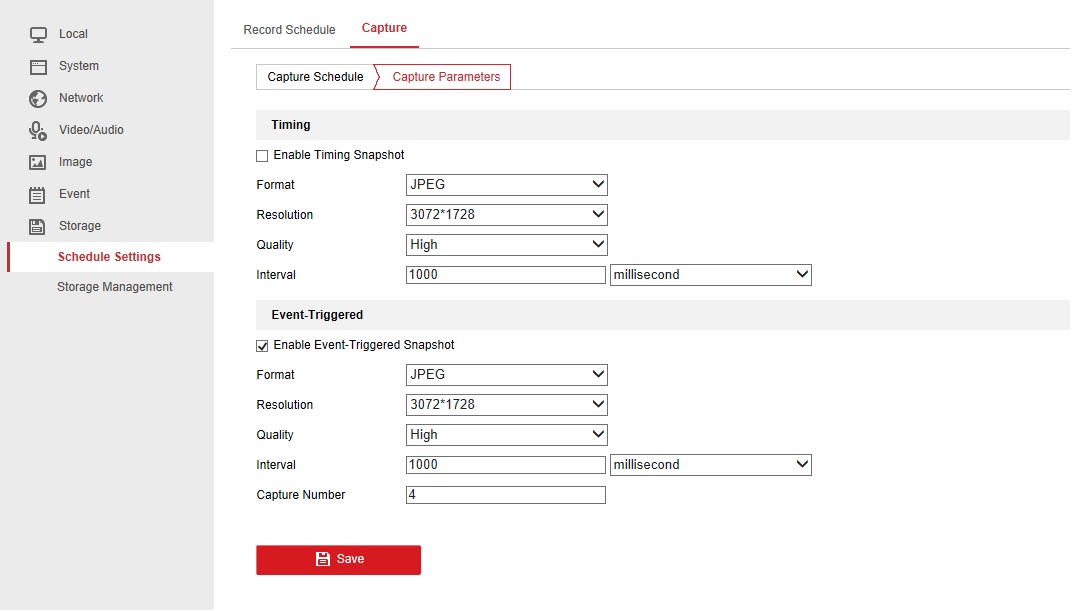Go to Storage Management page

114,287
